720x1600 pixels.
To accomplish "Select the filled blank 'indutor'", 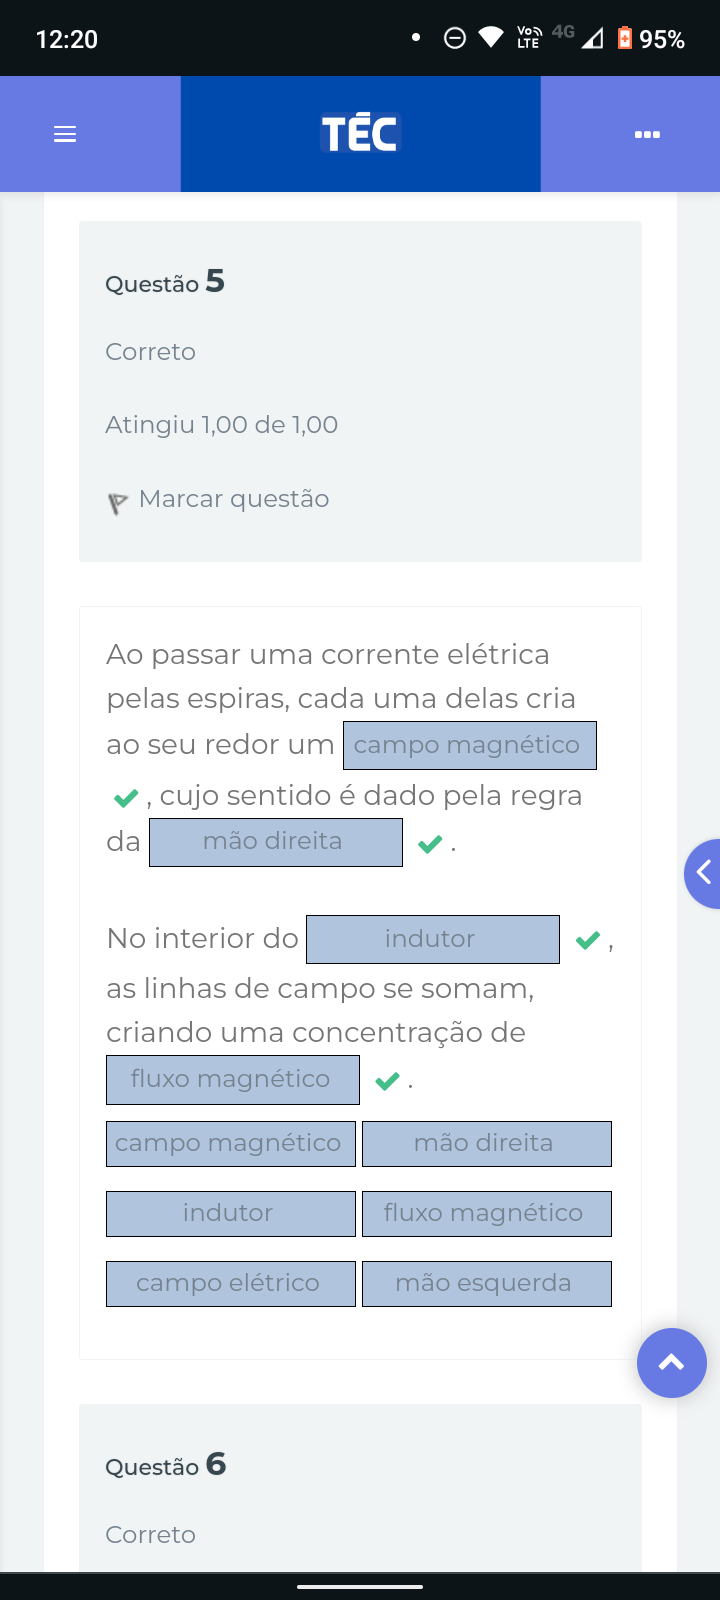I will tap(432, 939).
